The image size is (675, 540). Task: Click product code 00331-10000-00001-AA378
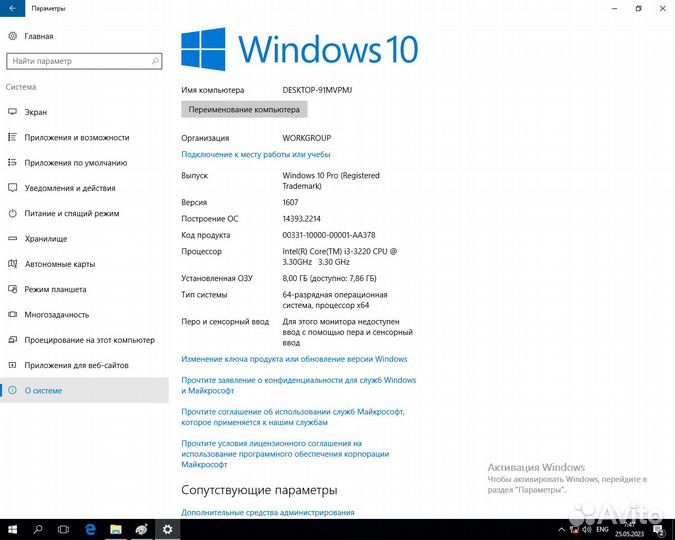(x=329, y=235)
